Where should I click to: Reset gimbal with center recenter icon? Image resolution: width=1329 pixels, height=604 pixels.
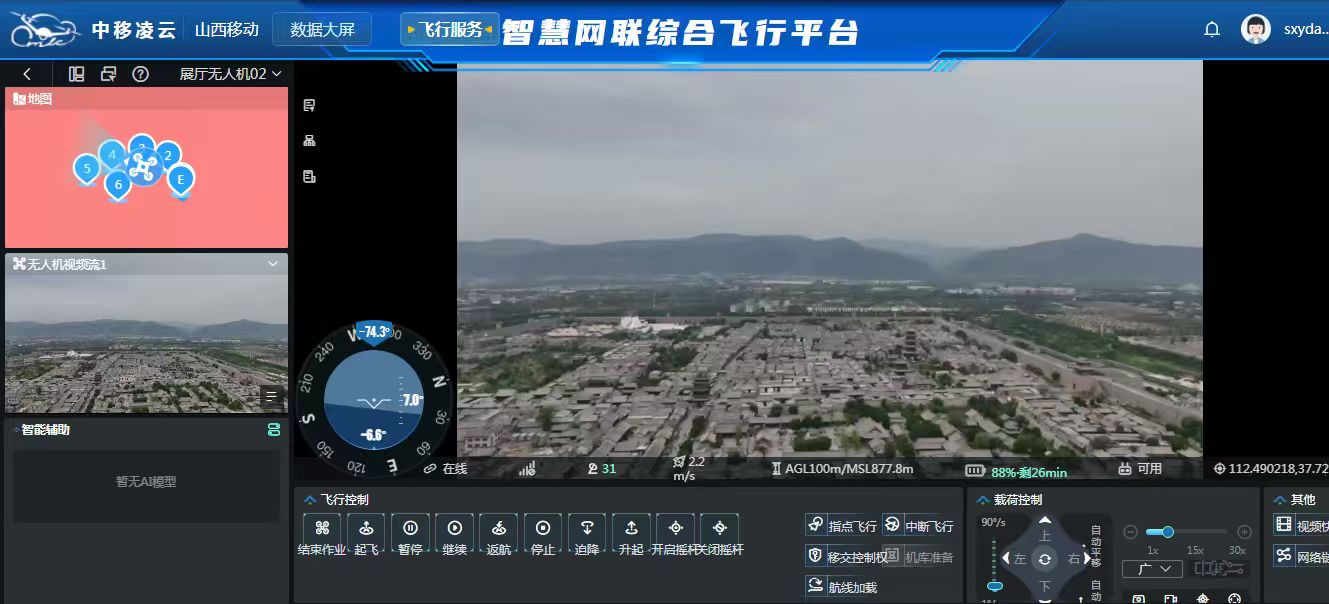(x=1045, y=559)
